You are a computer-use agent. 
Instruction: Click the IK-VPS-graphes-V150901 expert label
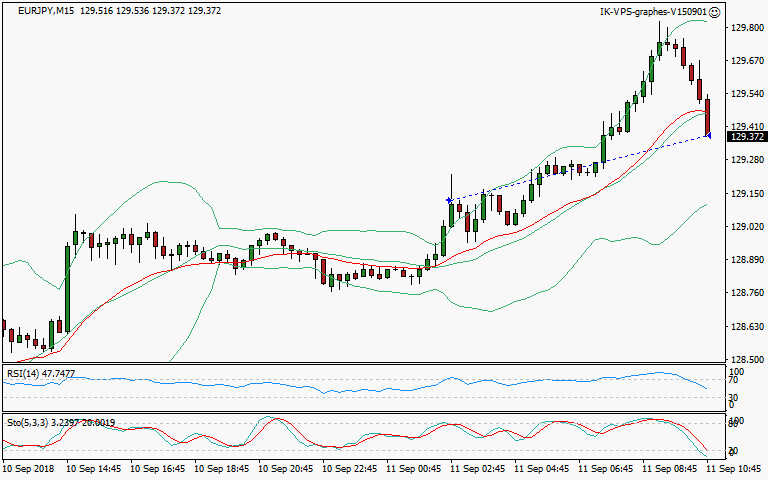[x=652, y=11]
